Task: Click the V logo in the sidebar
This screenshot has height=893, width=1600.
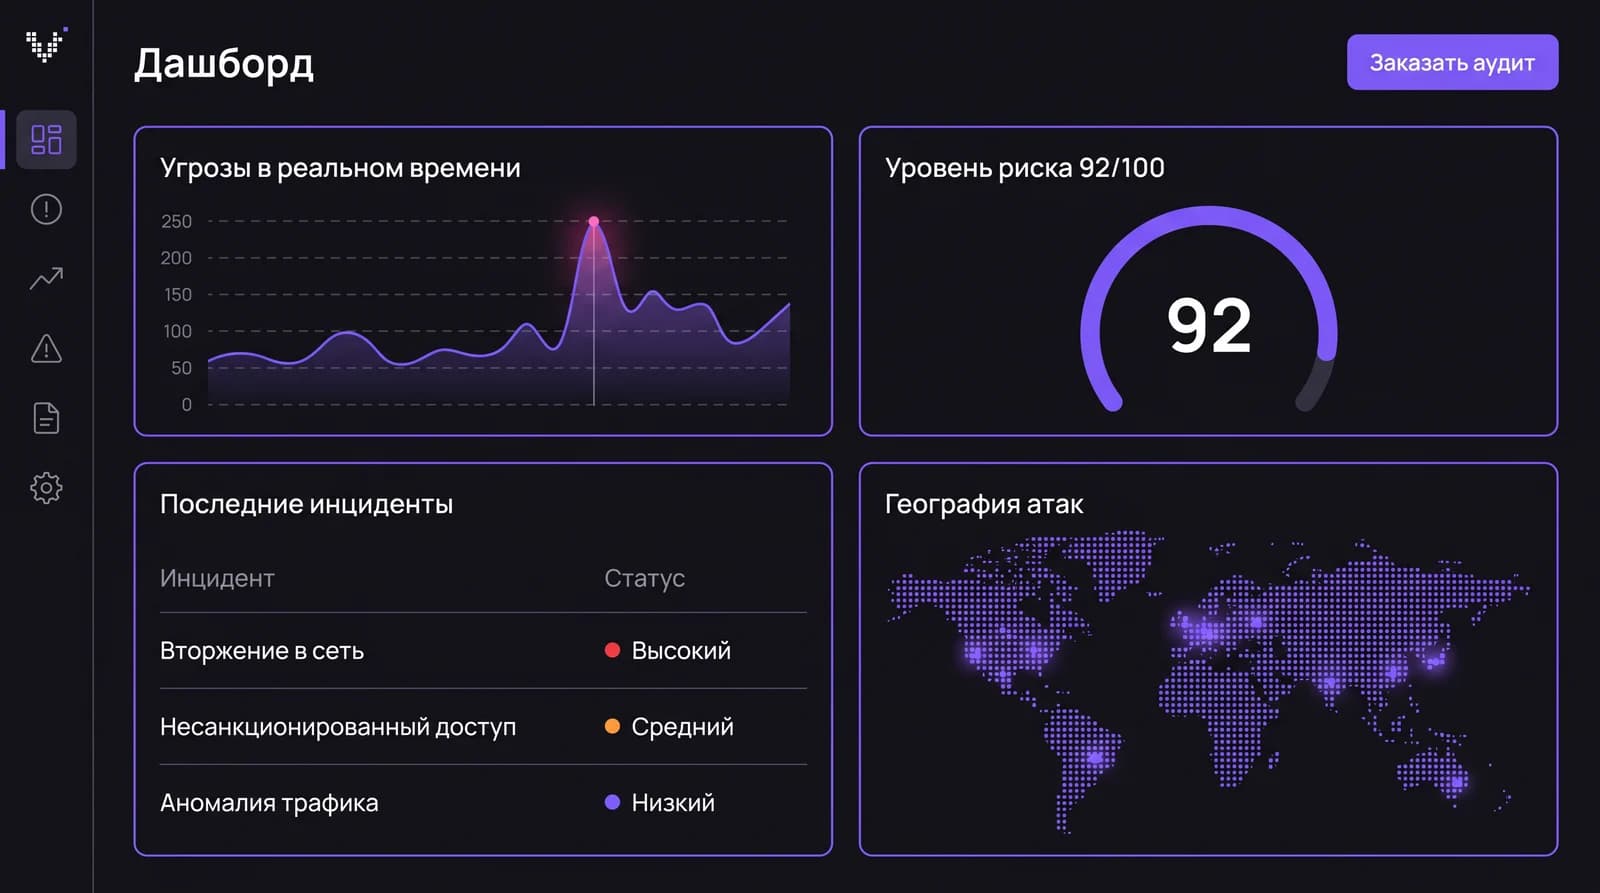Action: click(x=46, y=45)
